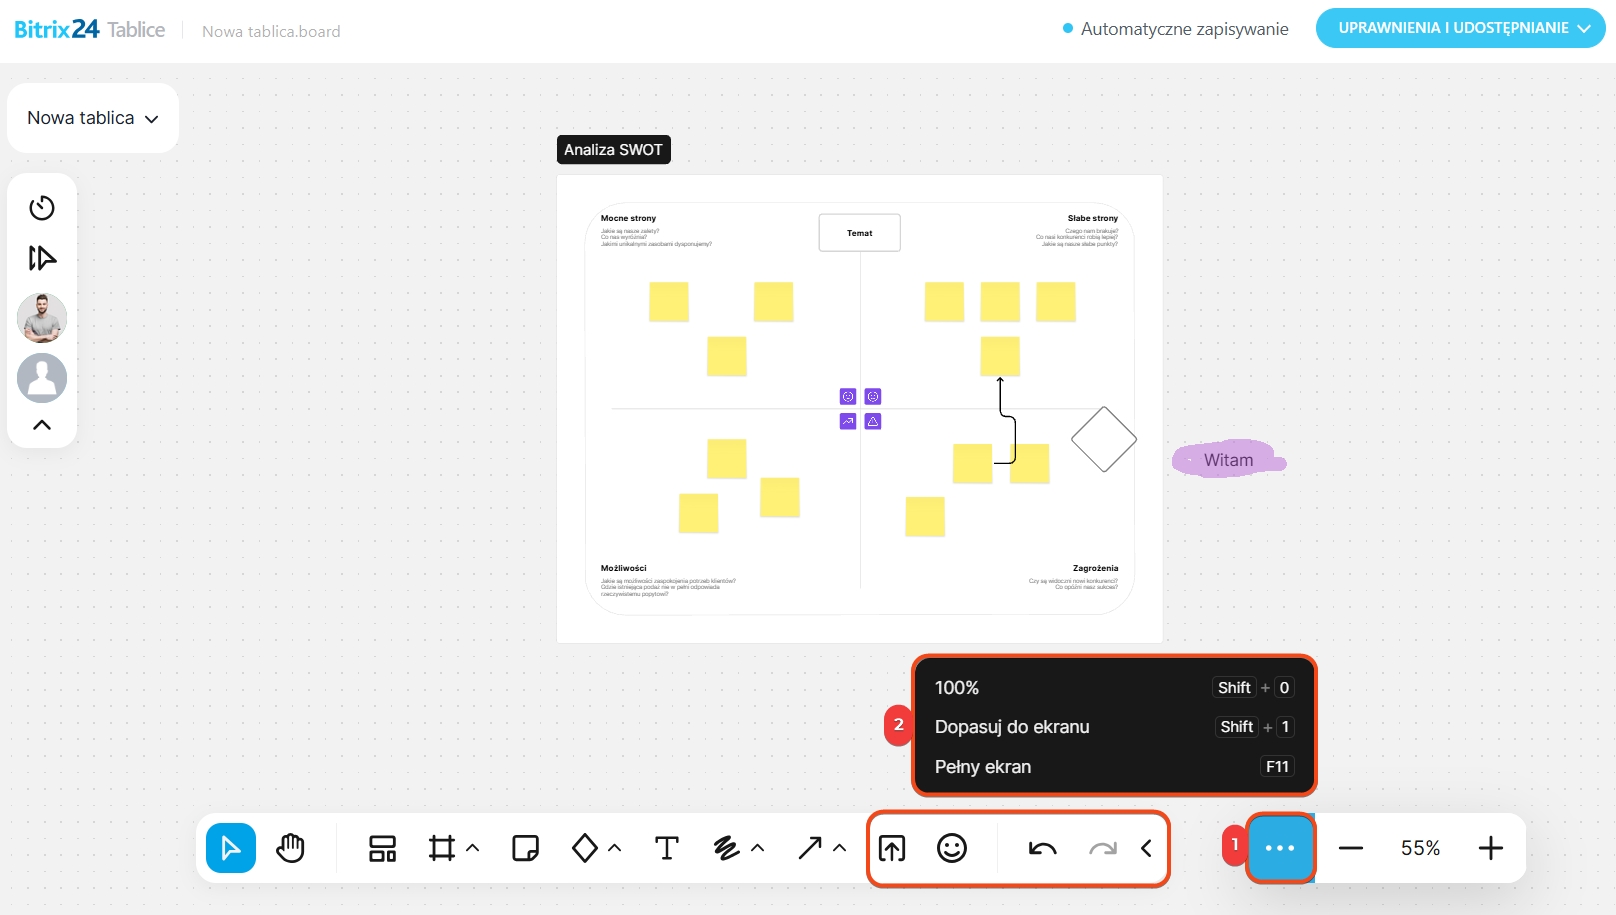Select the frame tool
1616x915 pixels.
[x=441, y=848]
